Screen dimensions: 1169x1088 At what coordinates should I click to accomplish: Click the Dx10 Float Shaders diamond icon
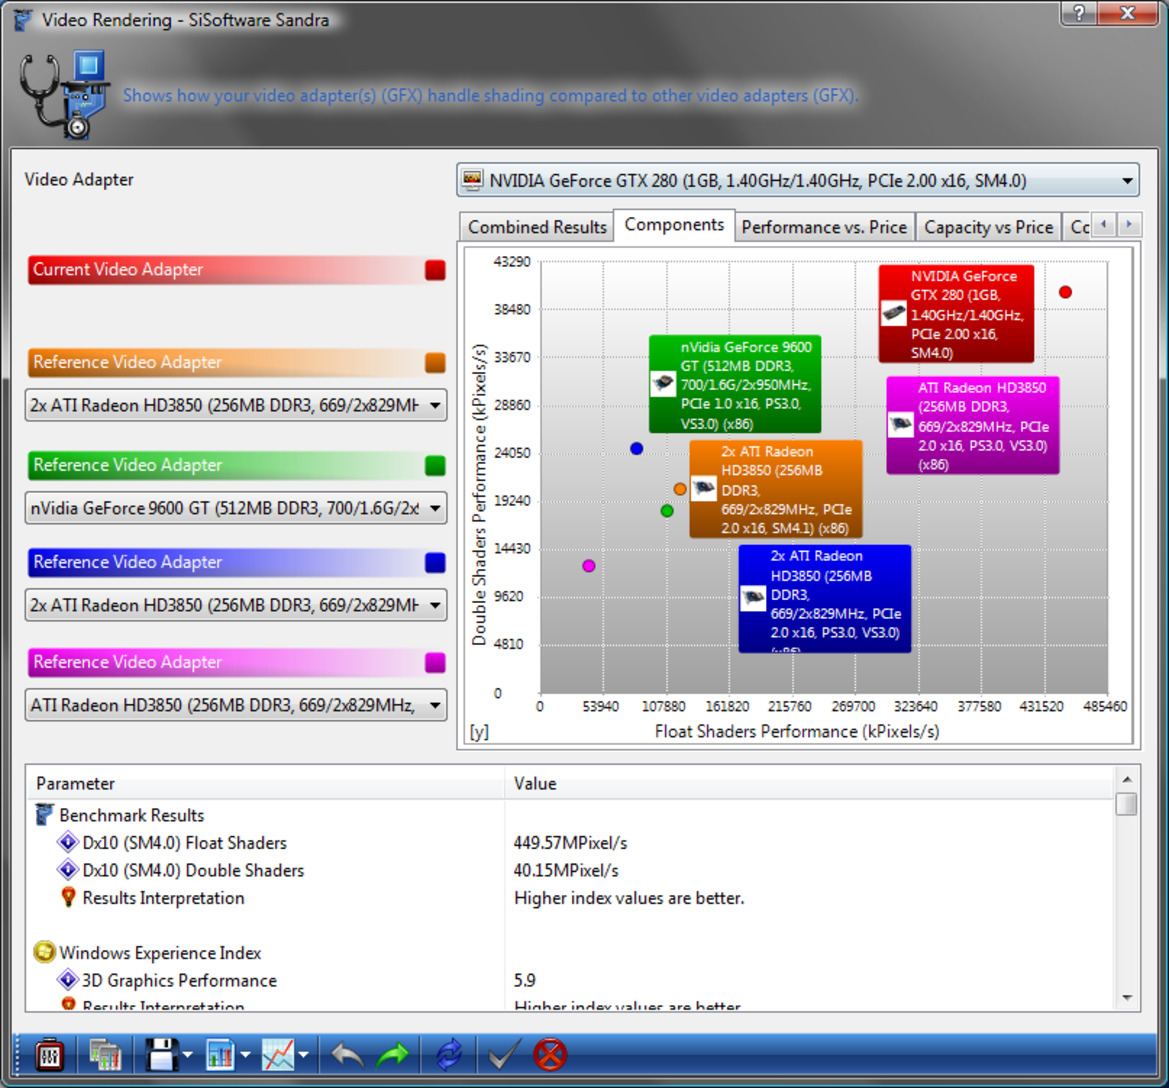(68, 843)
